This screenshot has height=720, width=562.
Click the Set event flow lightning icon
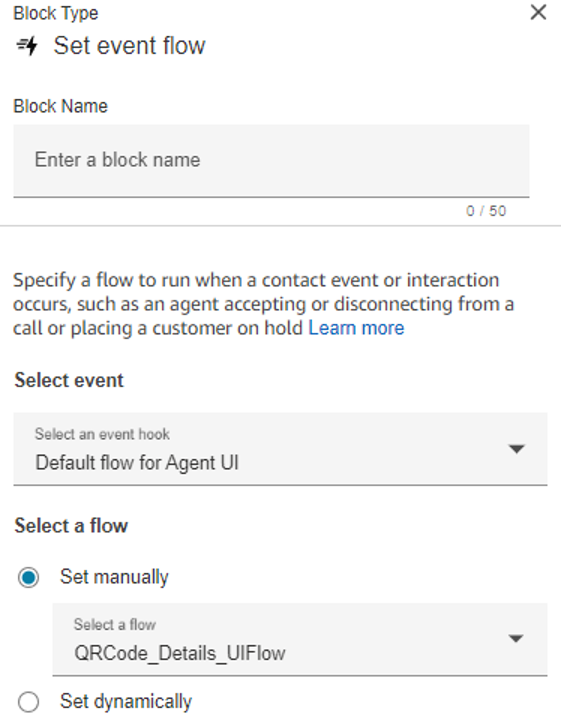[27, 46]
